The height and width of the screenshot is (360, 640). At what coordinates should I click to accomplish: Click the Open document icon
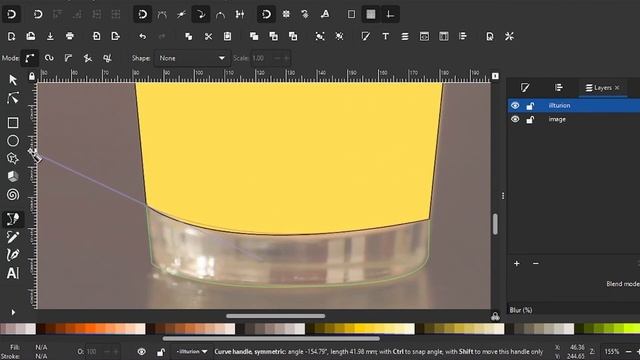point(31,36)
